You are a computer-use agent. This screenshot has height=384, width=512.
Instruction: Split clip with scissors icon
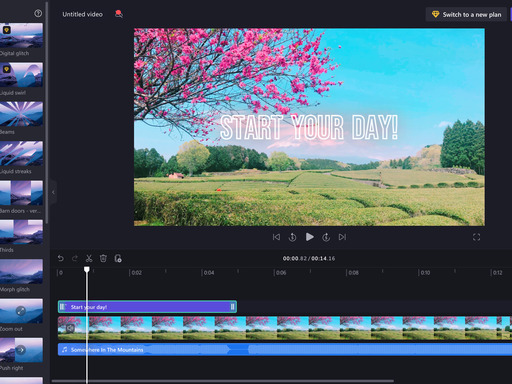point(89,258)
